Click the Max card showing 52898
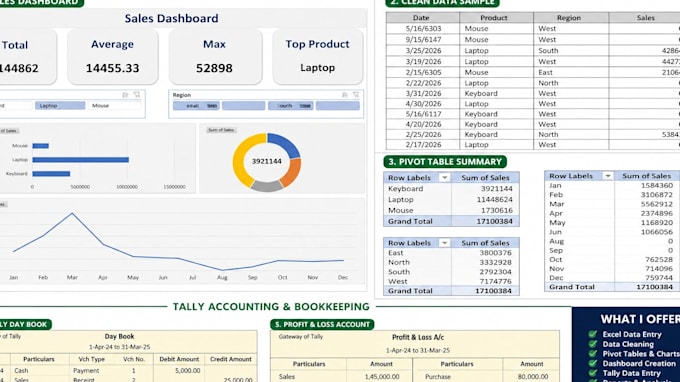Screen dimensions: 680x382 215,56
